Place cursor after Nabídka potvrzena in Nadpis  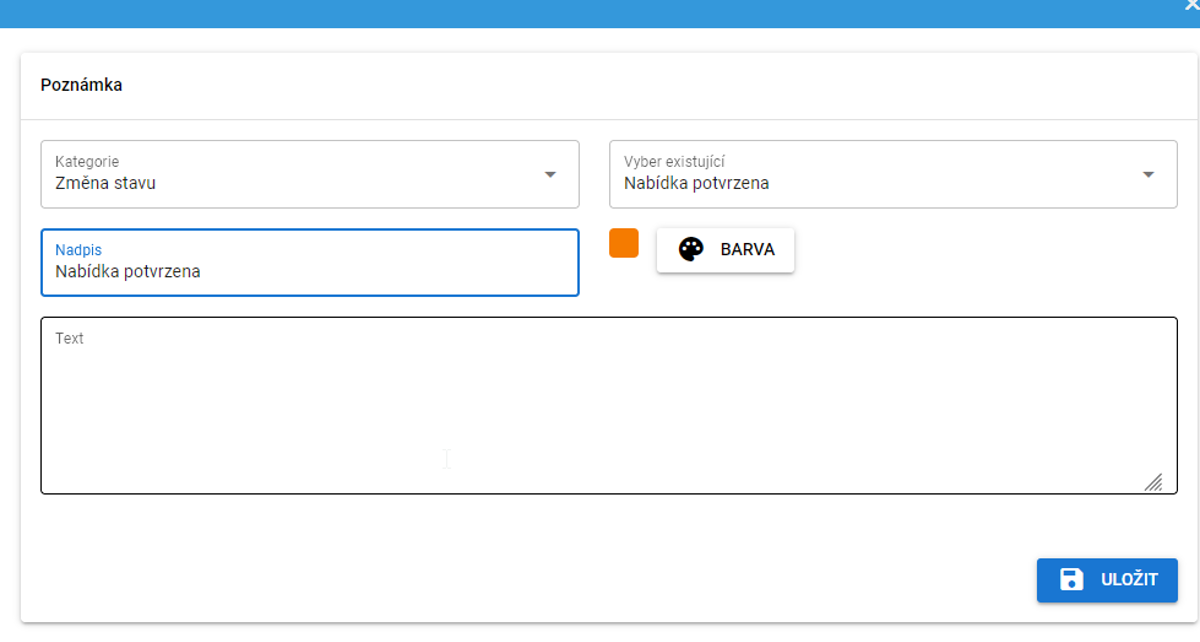(202, 272)
